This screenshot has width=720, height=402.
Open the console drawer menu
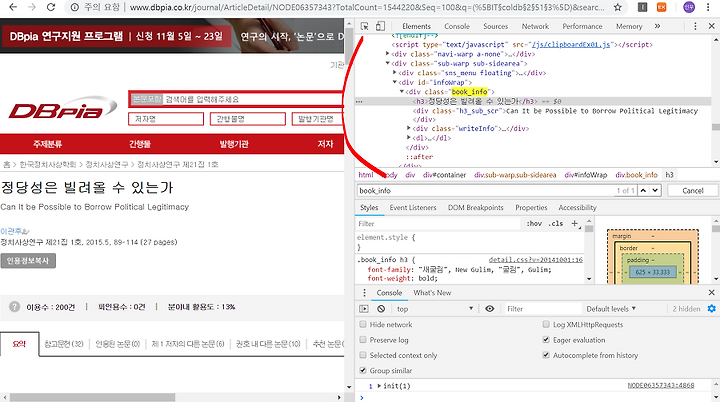click(365, 293)
